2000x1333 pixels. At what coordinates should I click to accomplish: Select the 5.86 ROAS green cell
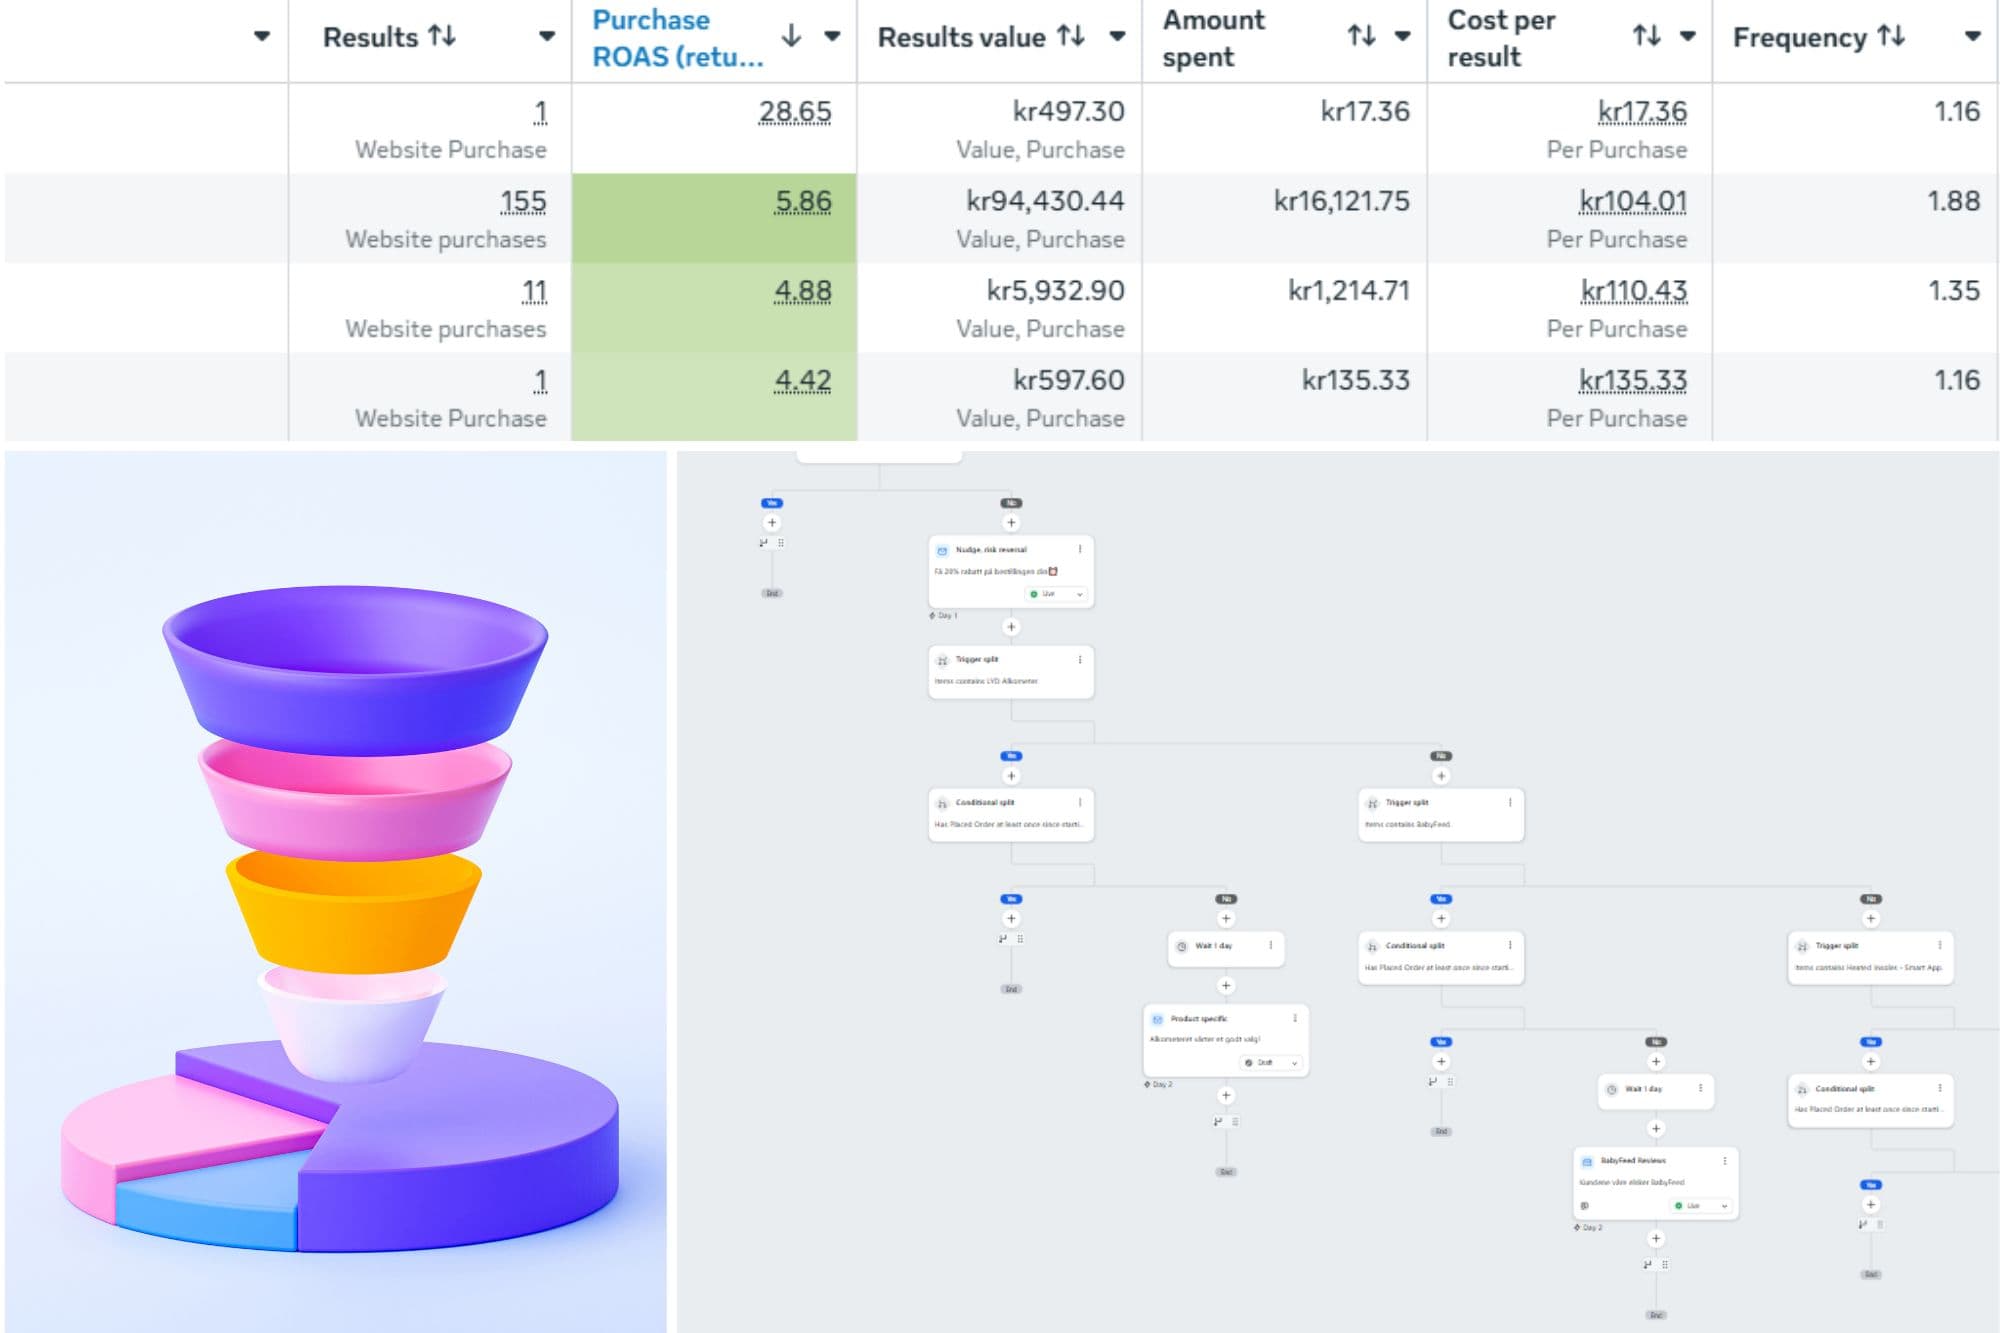point(714,218)
